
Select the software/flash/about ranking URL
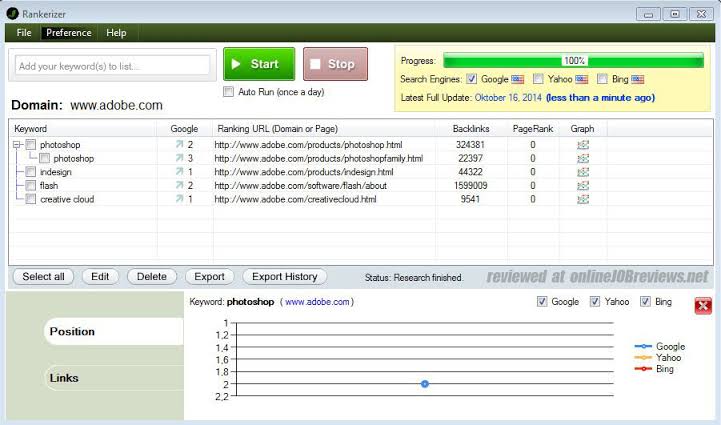300,186
